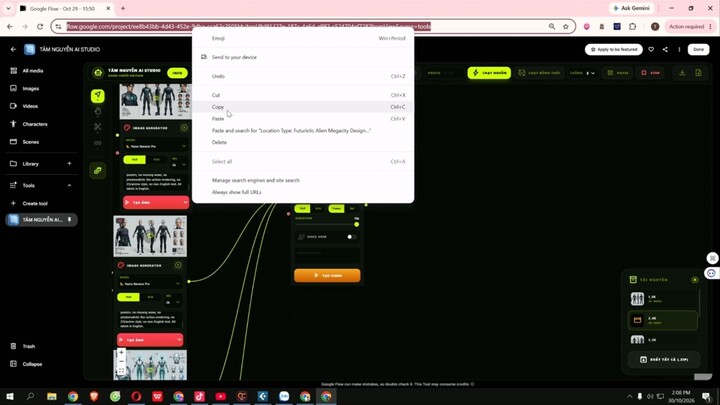Click plus icon on second Image Generator node

tap(178, 265)
